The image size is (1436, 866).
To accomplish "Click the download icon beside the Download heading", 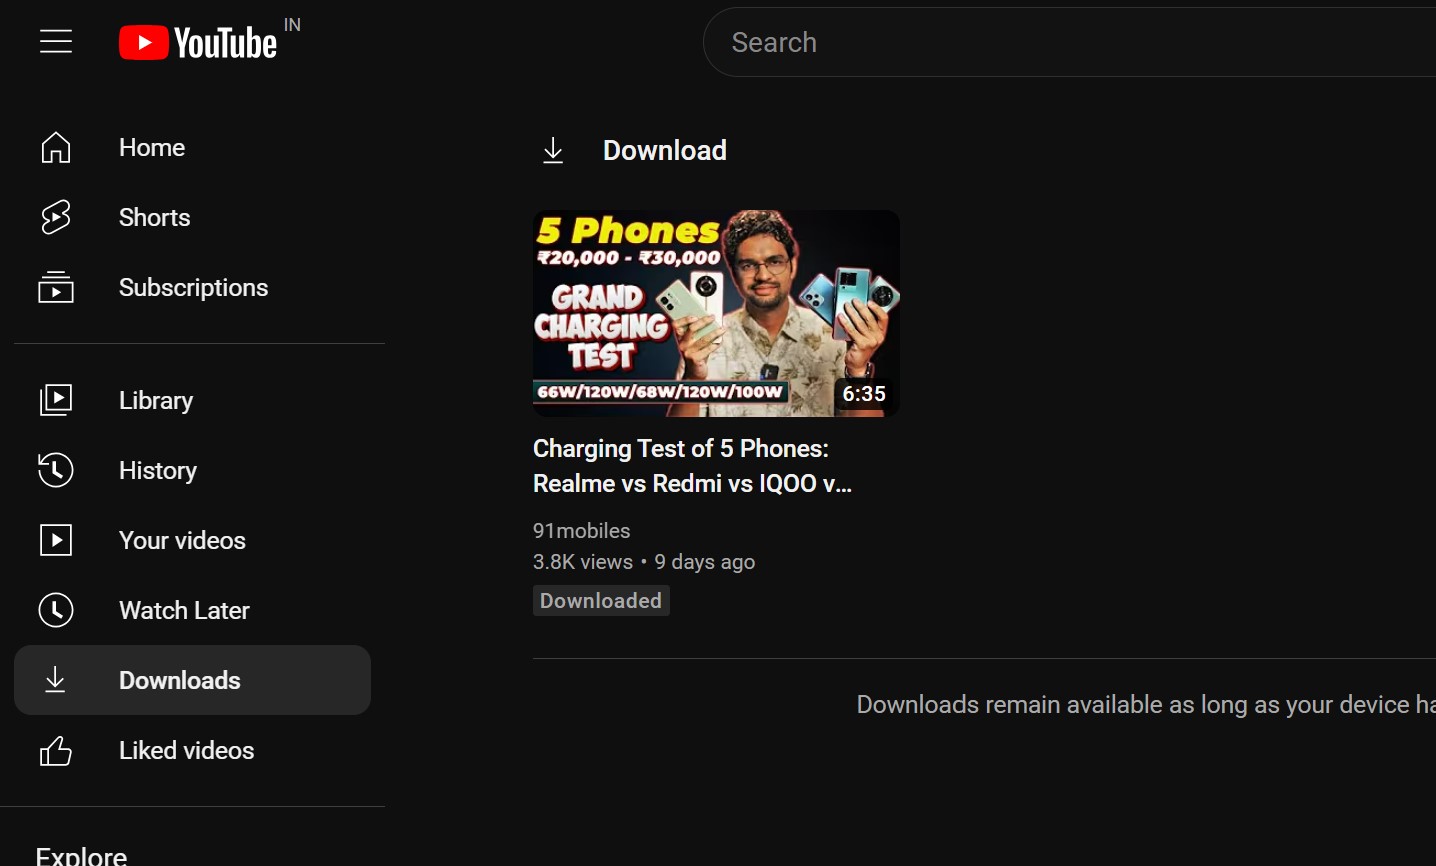I will (x=553, y=150).
